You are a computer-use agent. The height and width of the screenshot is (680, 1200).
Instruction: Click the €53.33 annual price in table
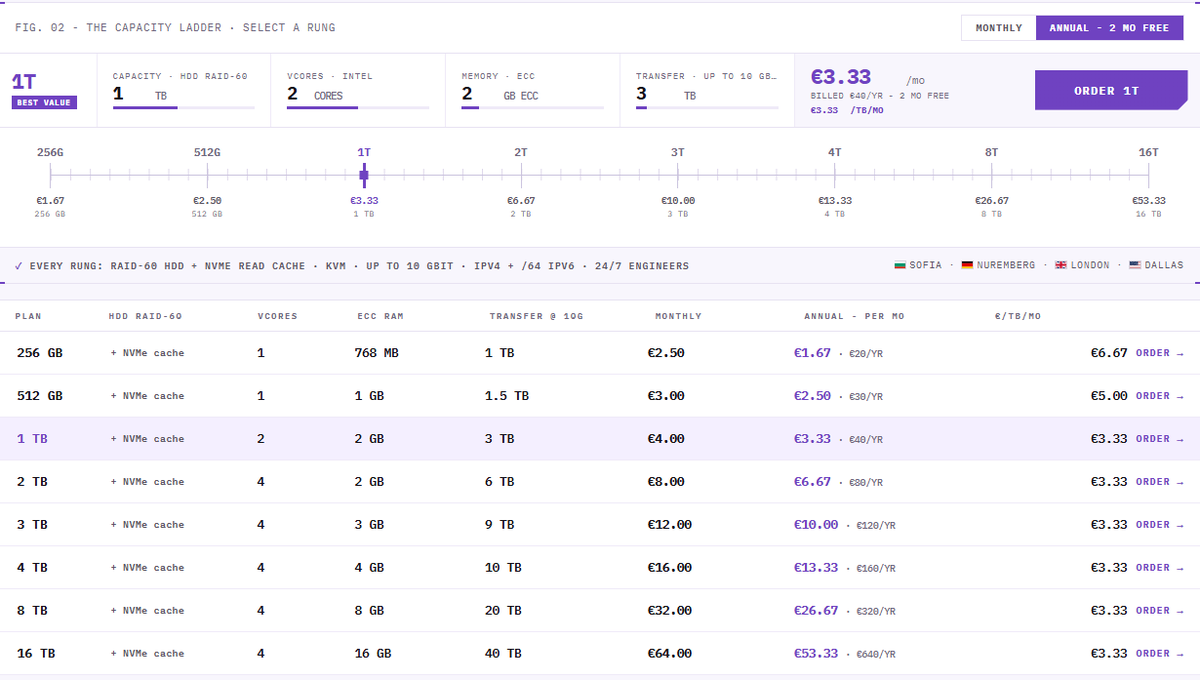(x=816, y=654)
